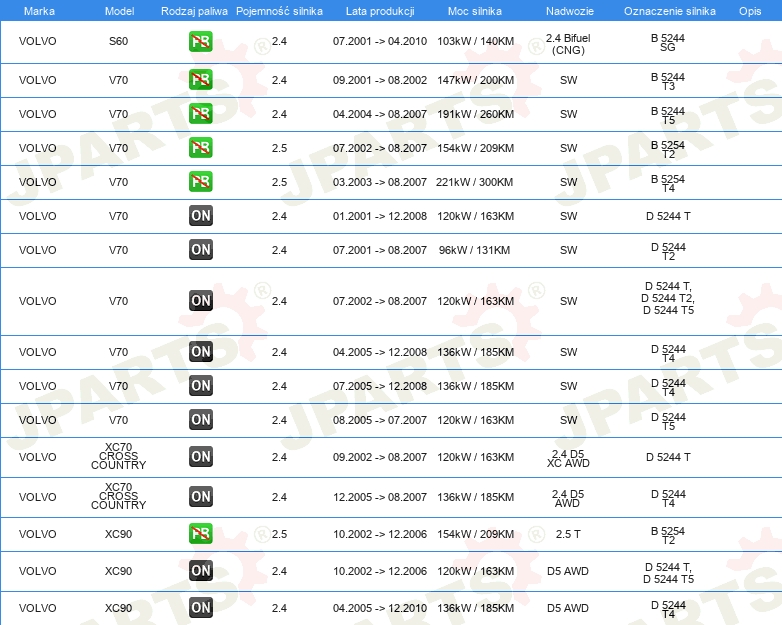Viewport: 782px width, 625px height.
Task: Click the 147kW / 200KM power cell
Action: [x=475, y=80]
